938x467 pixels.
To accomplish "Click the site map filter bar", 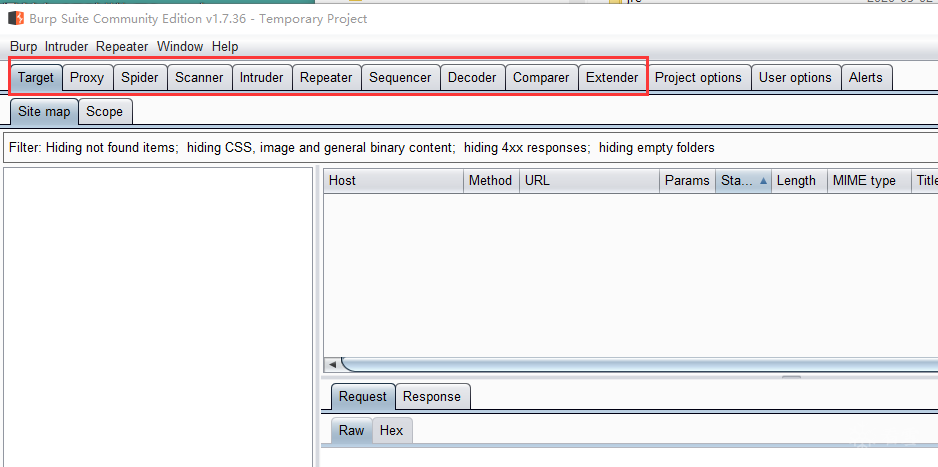I will pyautogui.click(x=470, y=148).
